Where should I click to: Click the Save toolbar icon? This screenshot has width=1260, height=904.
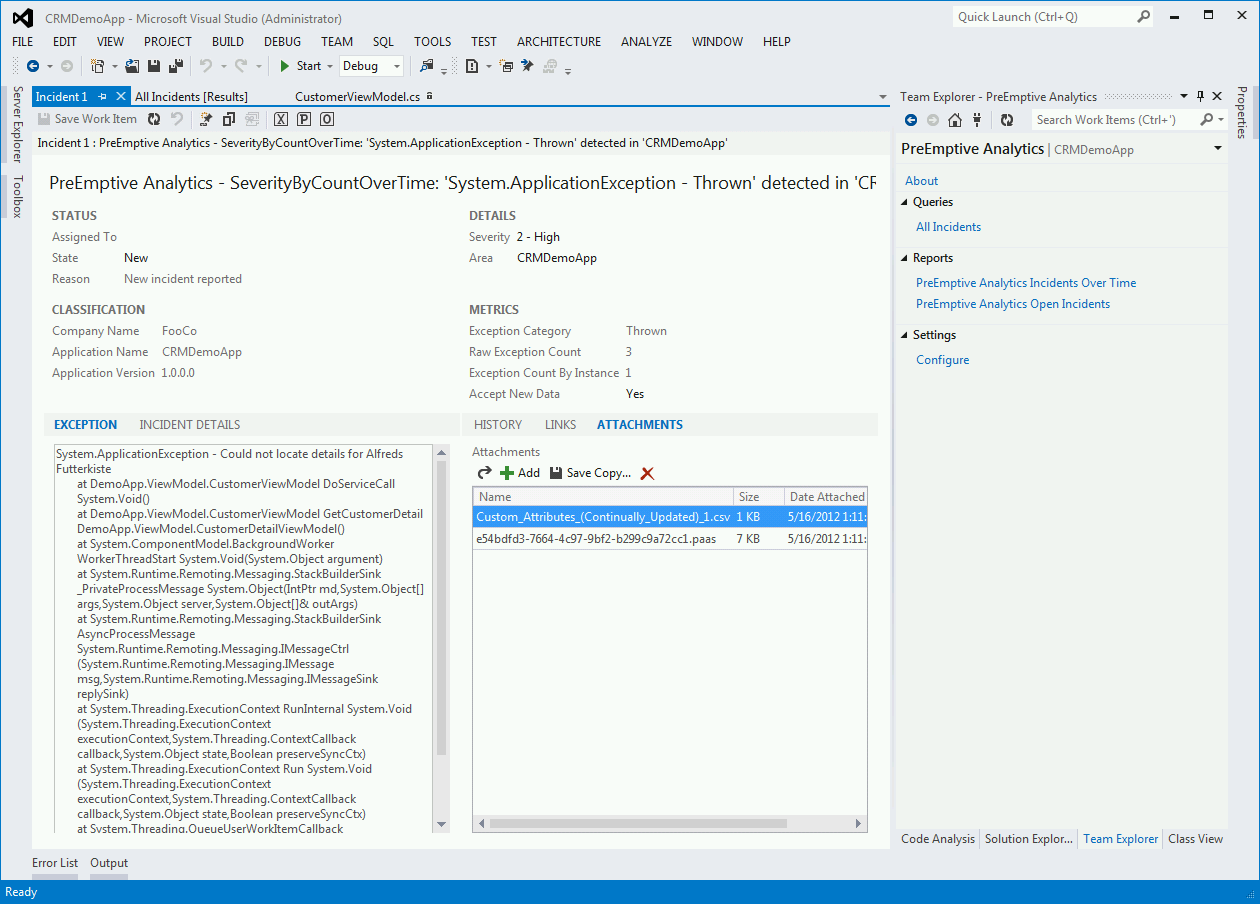point(154,66)
